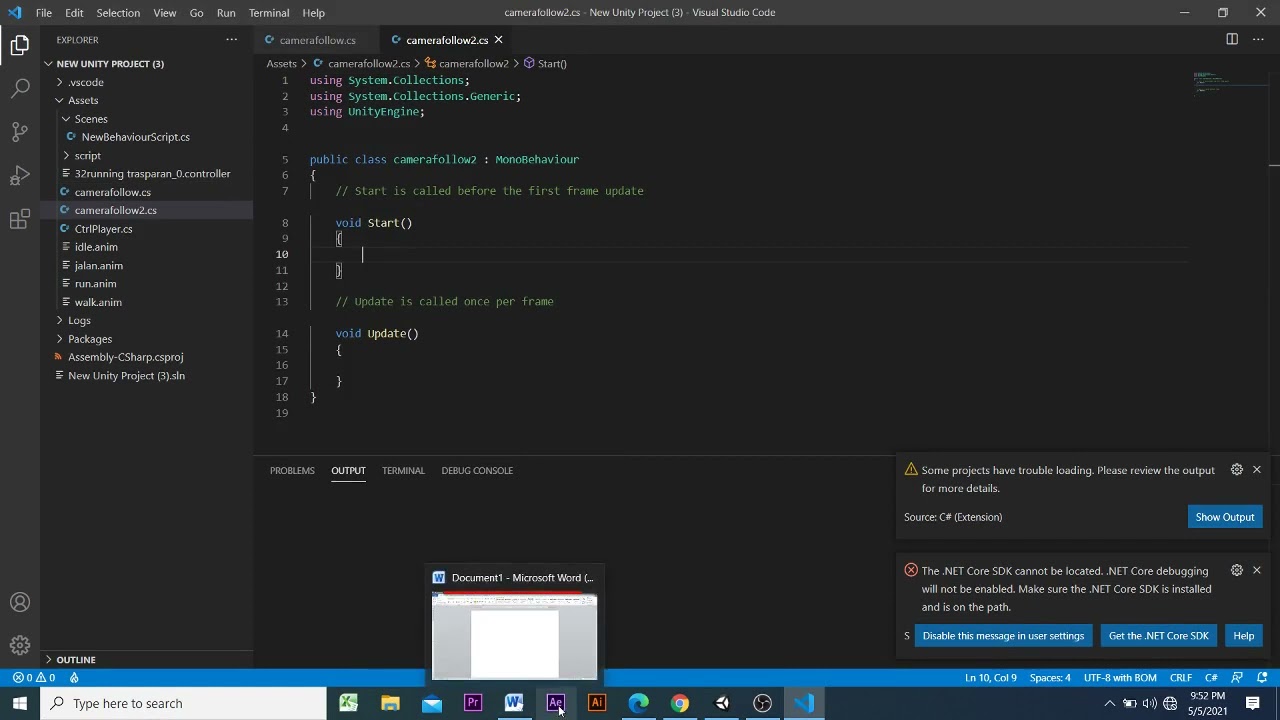Close the camerafollow2.cs editor tab
The height and width of the screenshot is (720, 1280).
pos(498,40)
